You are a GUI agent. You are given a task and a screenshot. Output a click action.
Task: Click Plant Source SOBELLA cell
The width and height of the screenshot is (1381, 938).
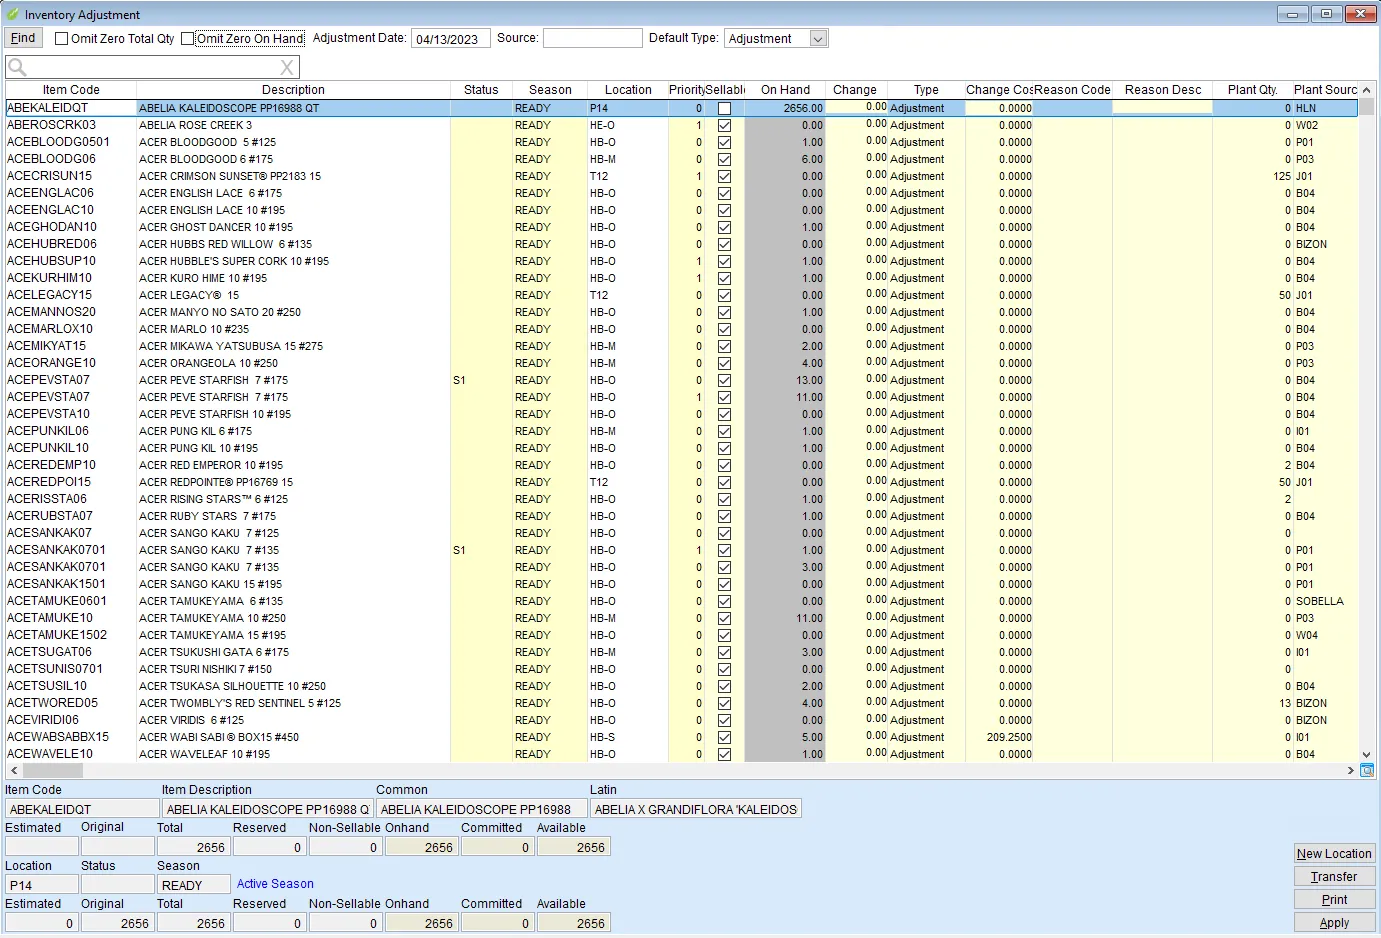[1320, 601]
